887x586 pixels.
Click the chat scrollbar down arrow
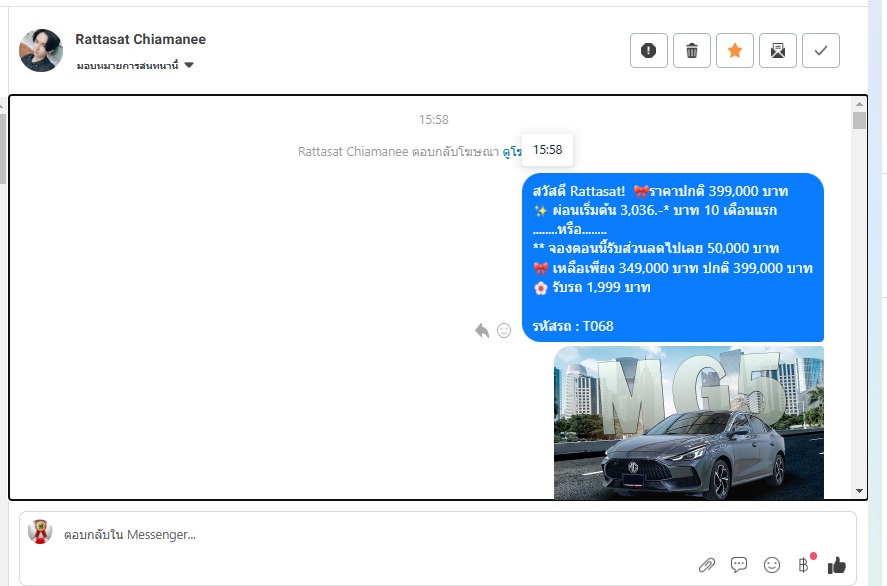click(x=859, y=491)
